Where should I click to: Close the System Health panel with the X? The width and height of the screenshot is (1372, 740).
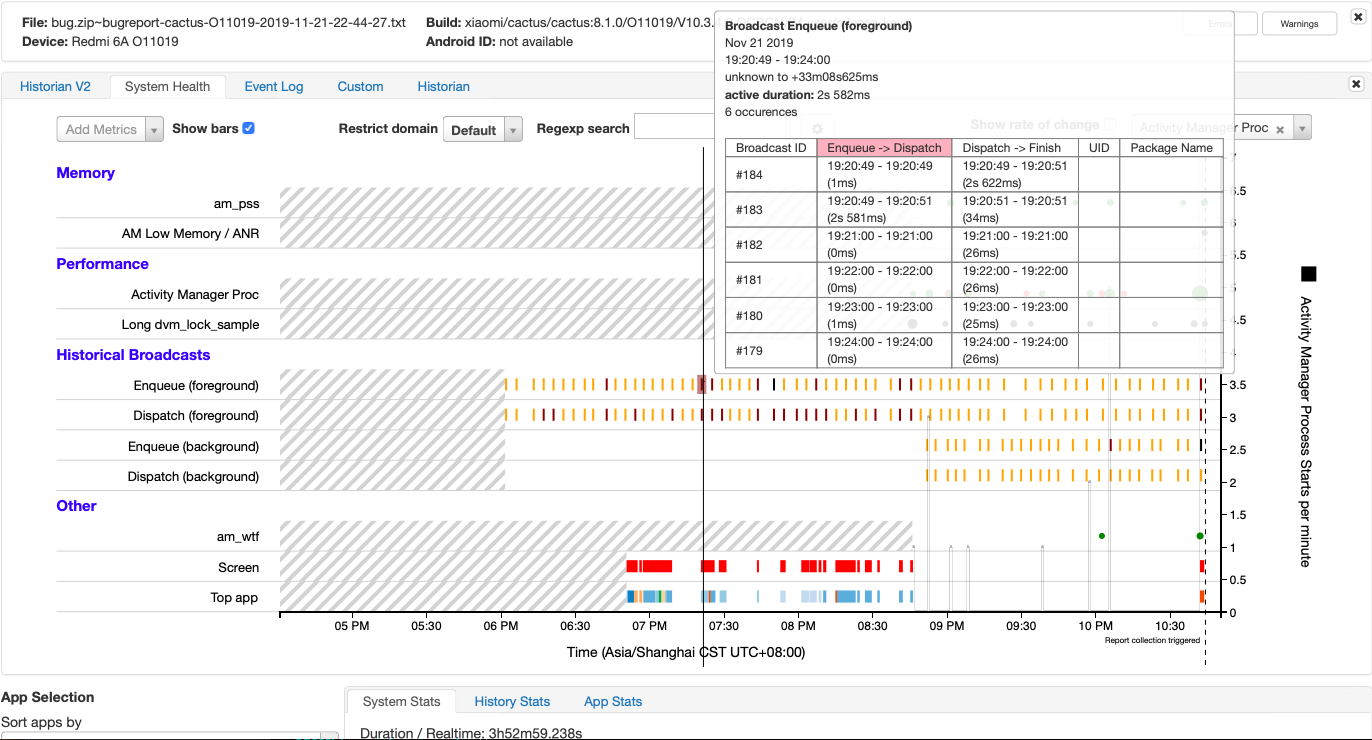point(1356,84)
